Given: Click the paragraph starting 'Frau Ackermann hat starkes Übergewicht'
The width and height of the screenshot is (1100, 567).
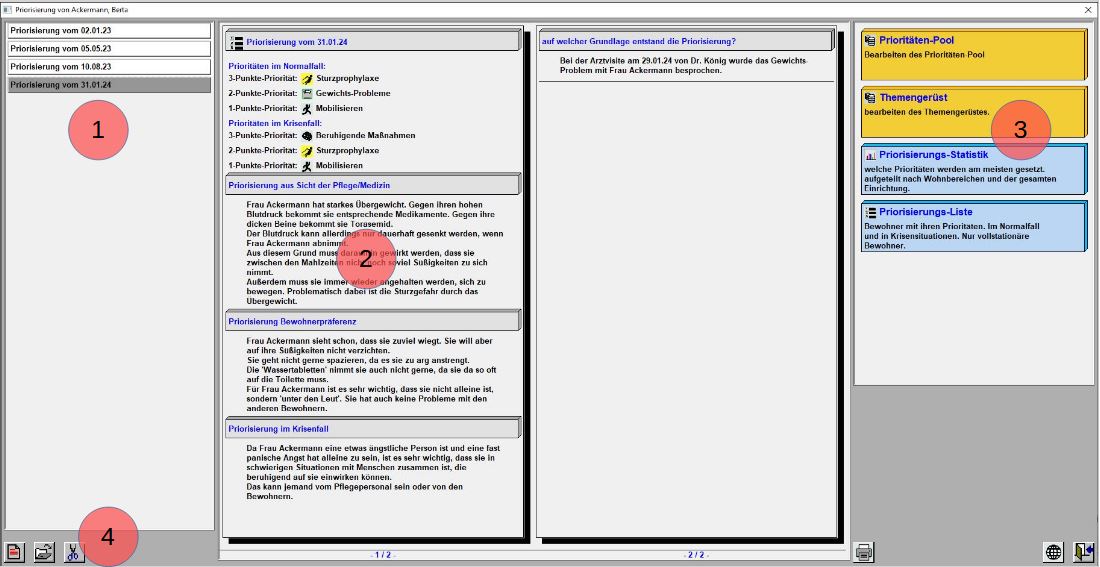Looking at the screenshot, I should pos(375,253).
